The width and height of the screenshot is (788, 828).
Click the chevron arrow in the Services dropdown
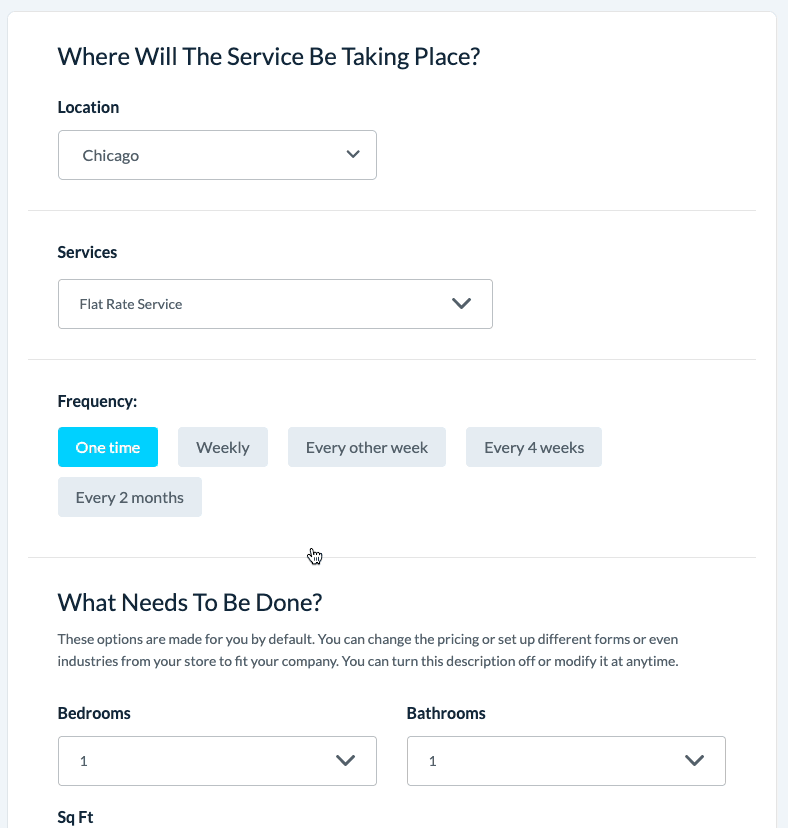(x=461, y=304)
